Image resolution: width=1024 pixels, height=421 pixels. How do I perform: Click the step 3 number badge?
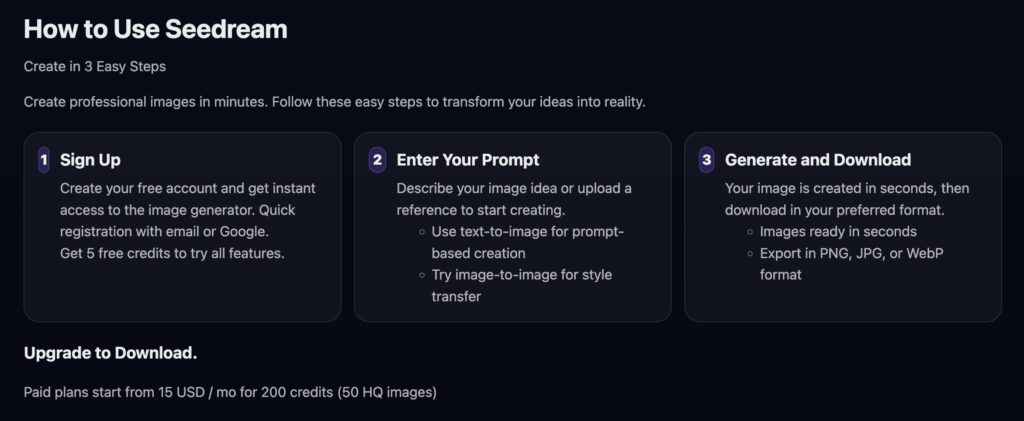706,159
